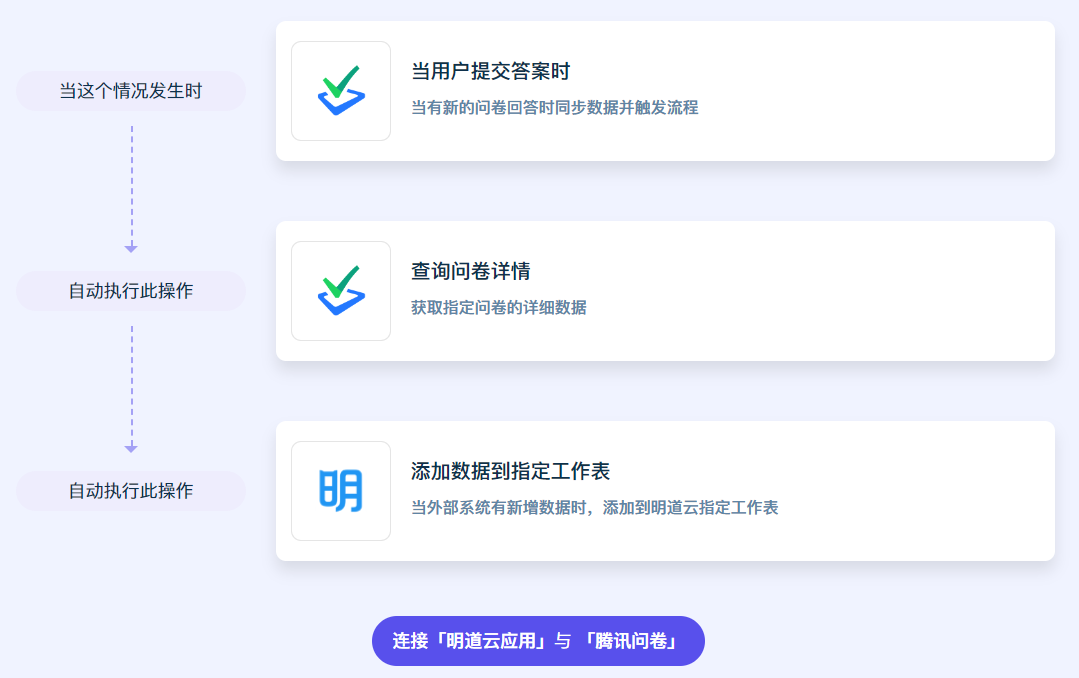
Task: Click the Tencent Survey icon beside 查询问卷详情
Action: click(341, 291)
